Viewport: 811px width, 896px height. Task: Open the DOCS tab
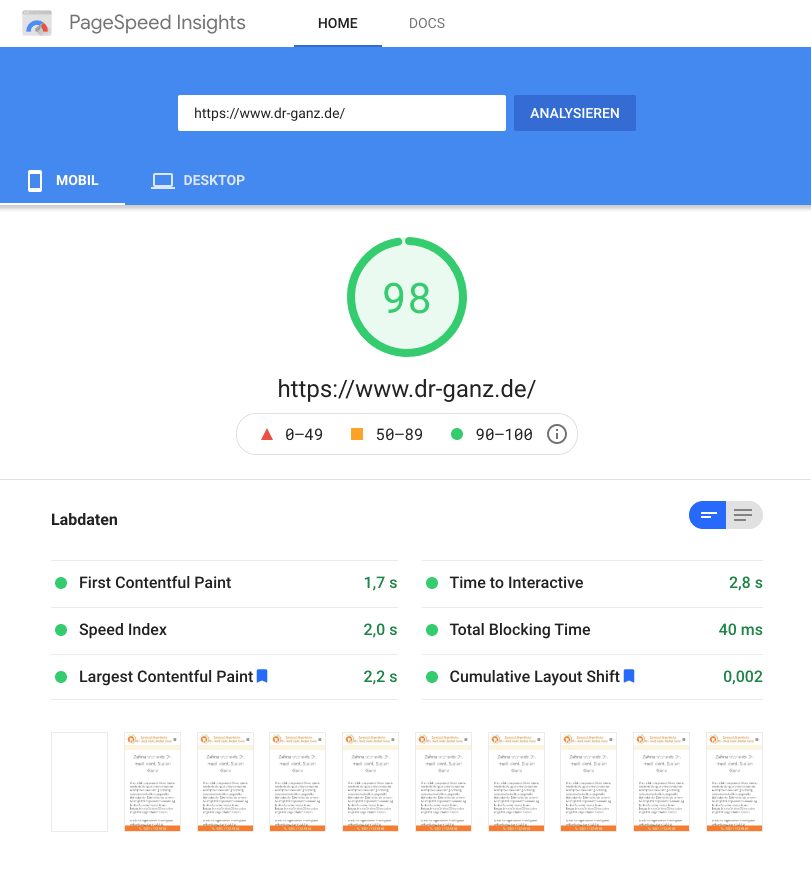click(x=427, y=23)
